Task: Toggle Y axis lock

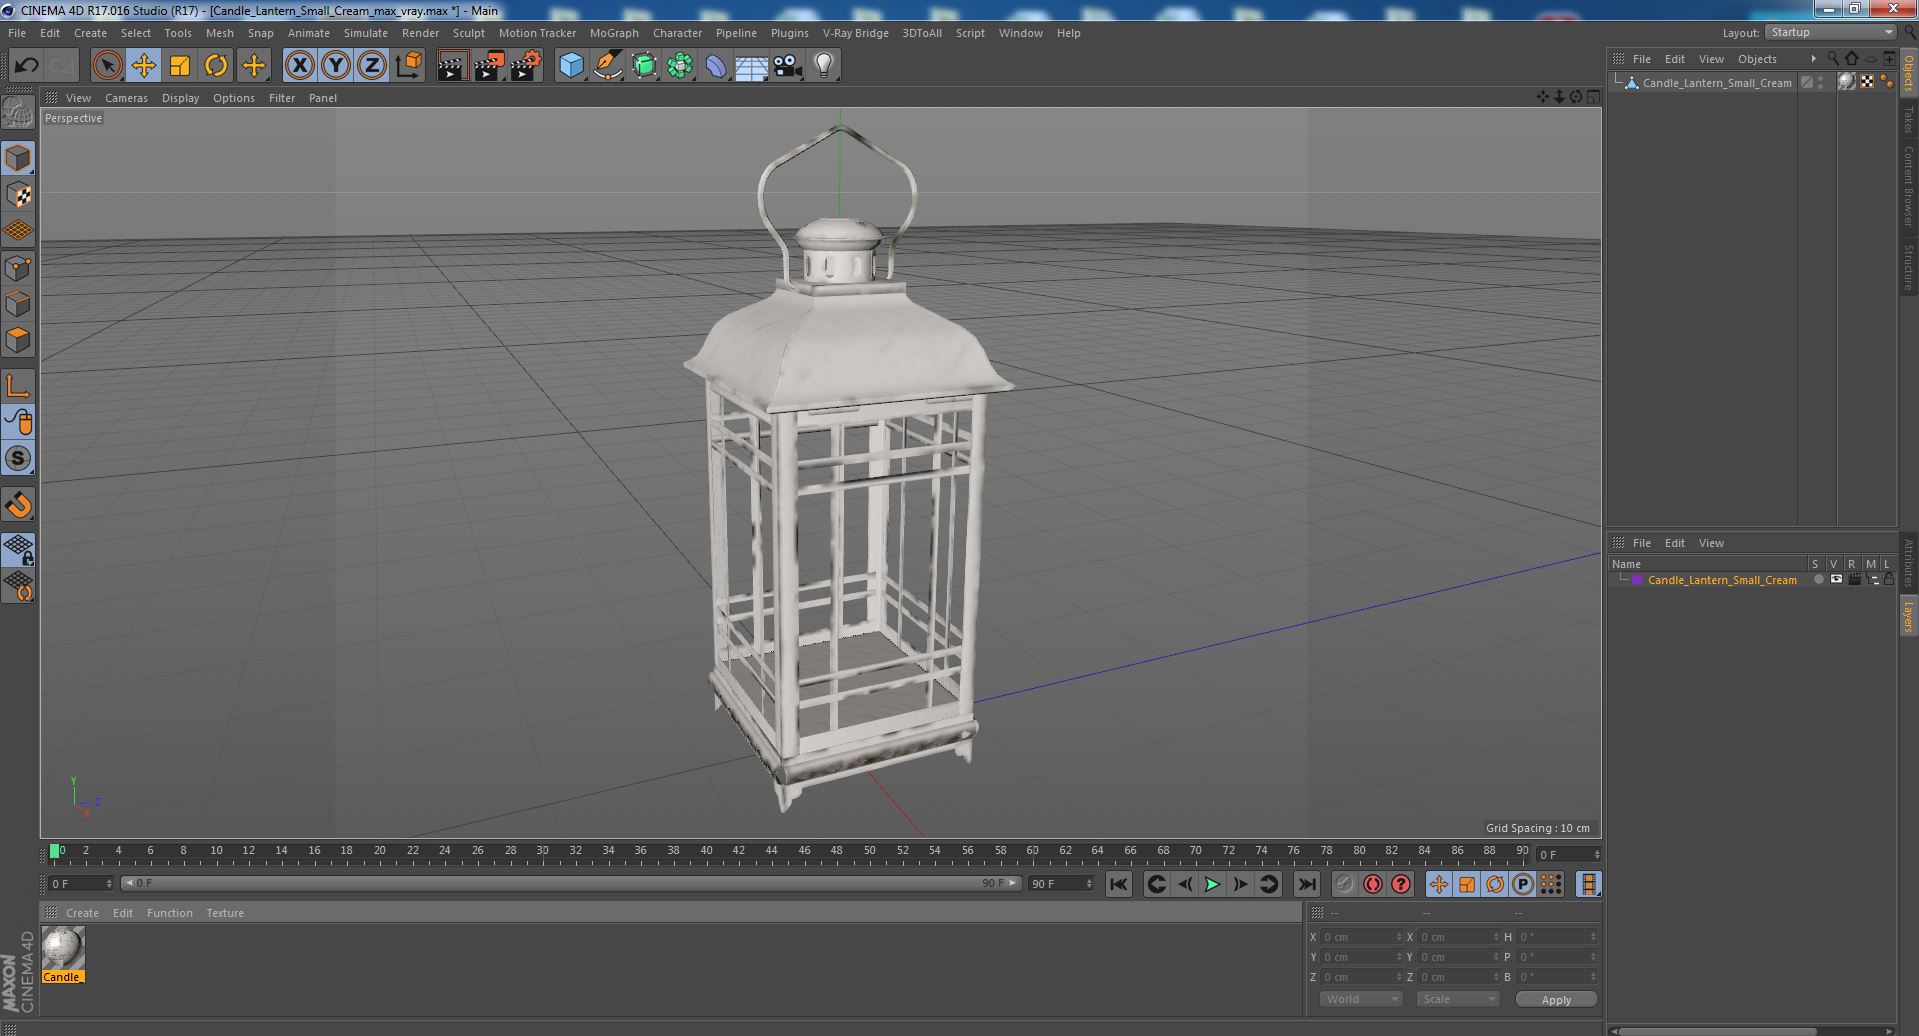Action: (336, 66)
